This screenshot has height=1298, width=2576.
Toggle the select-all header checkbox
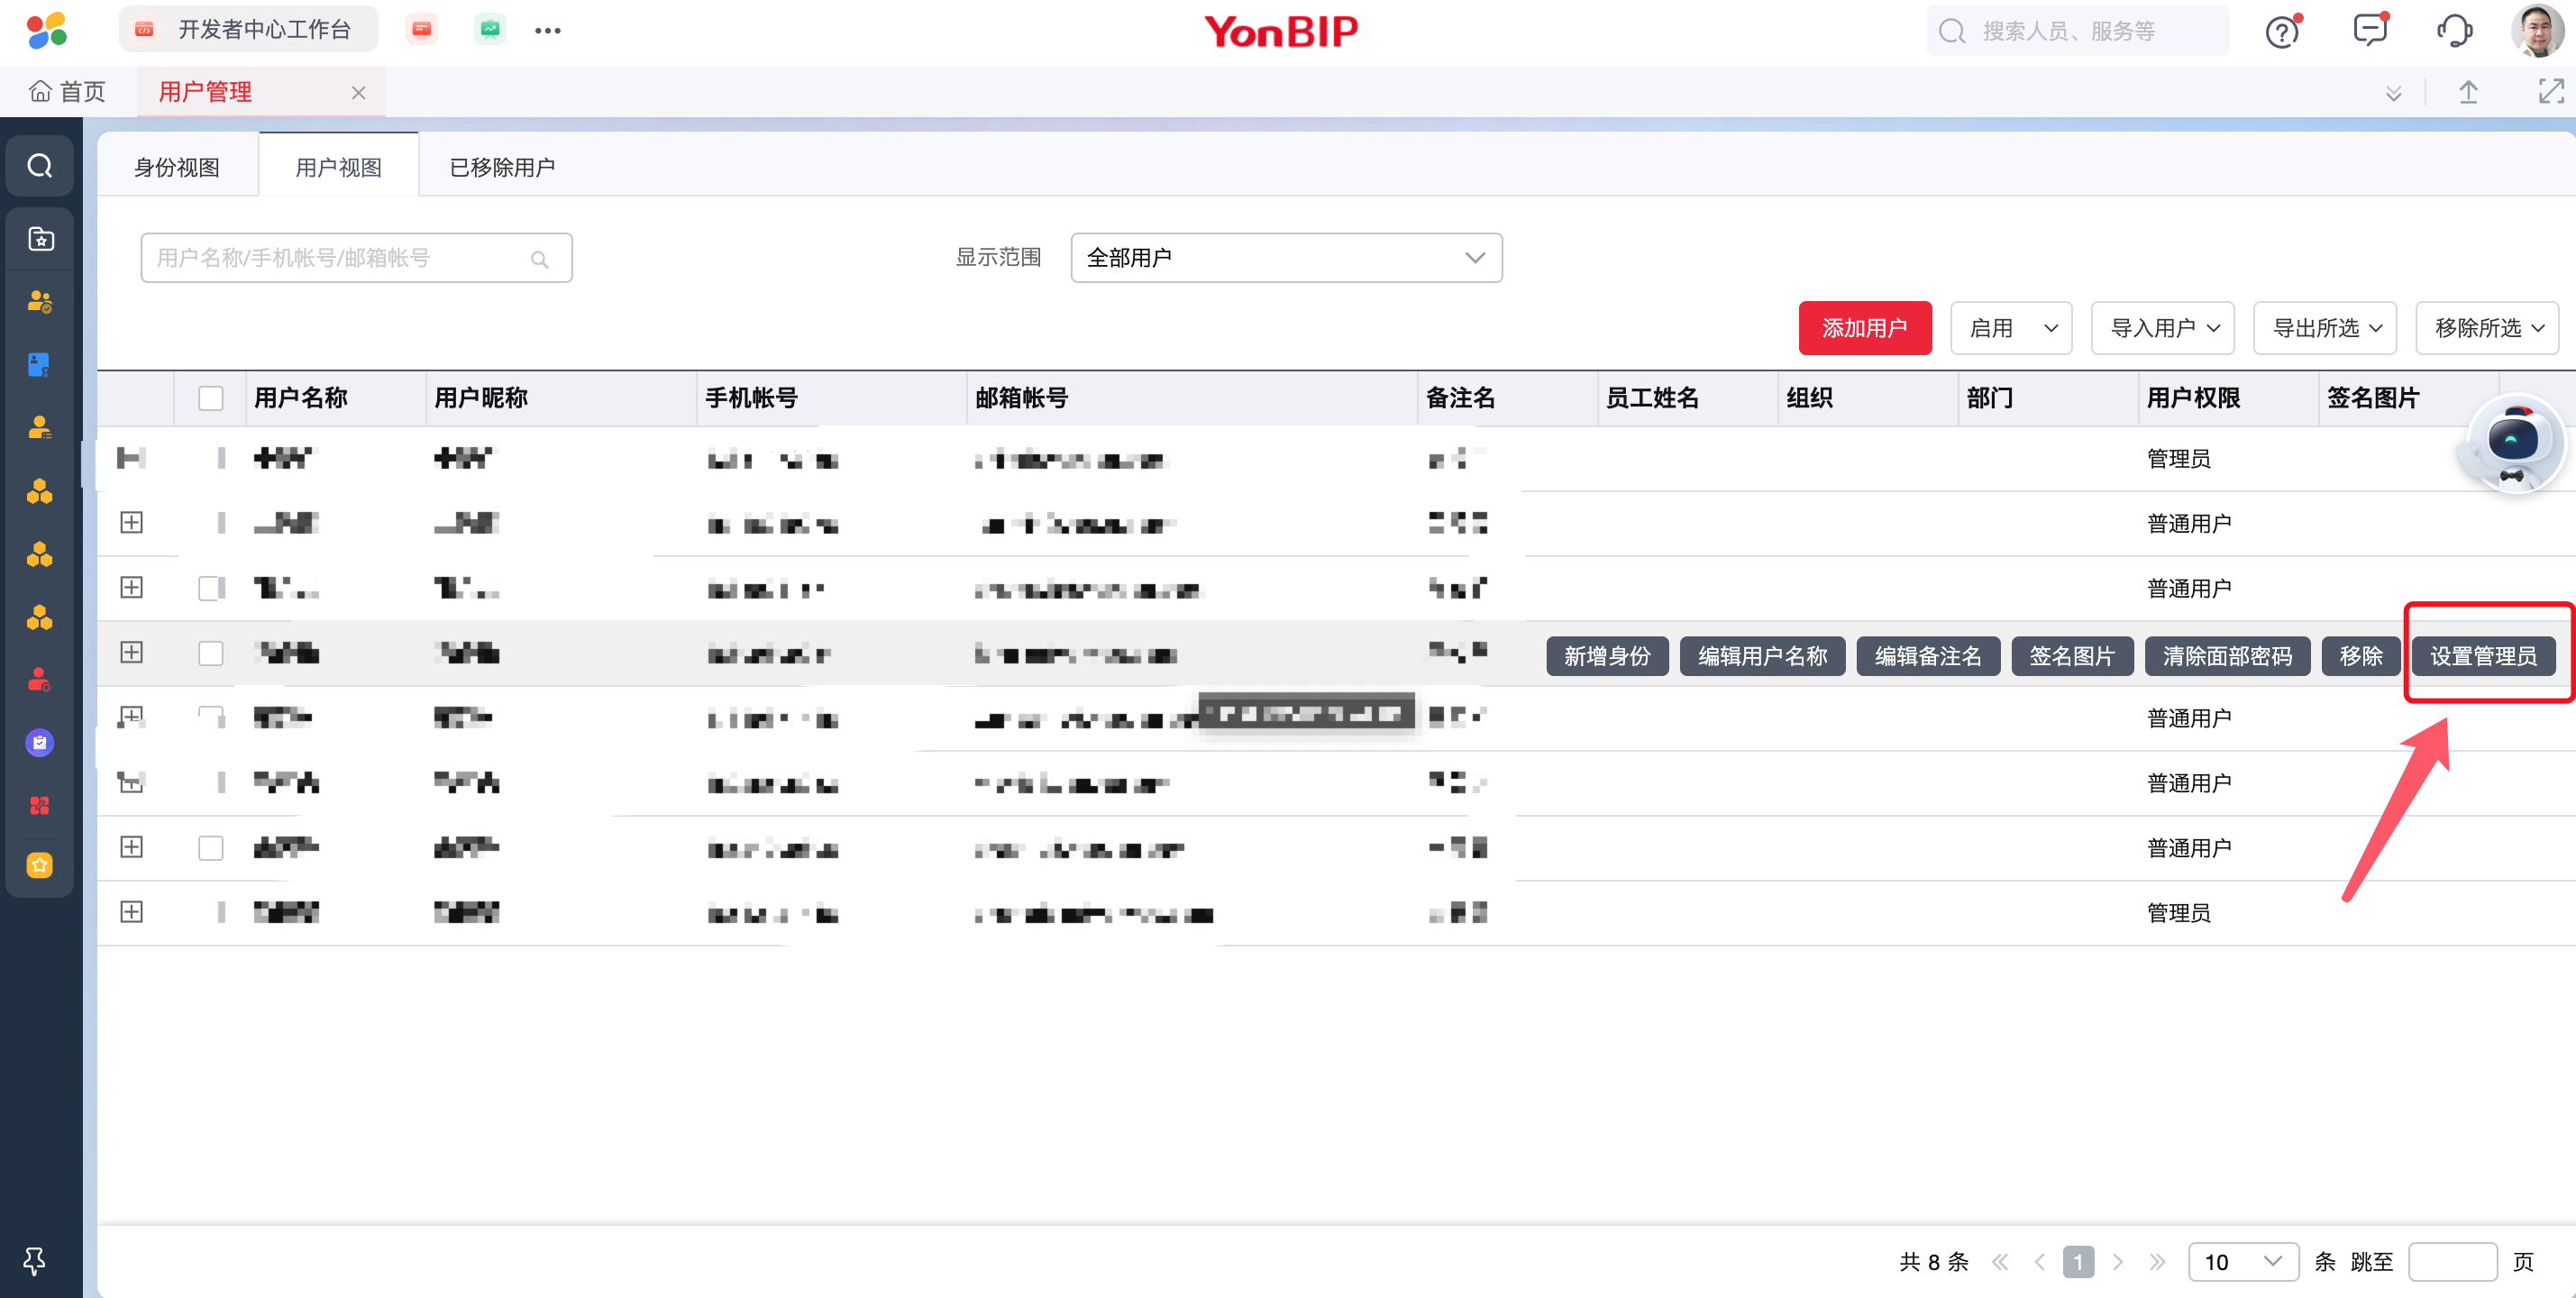click(210, 398)
